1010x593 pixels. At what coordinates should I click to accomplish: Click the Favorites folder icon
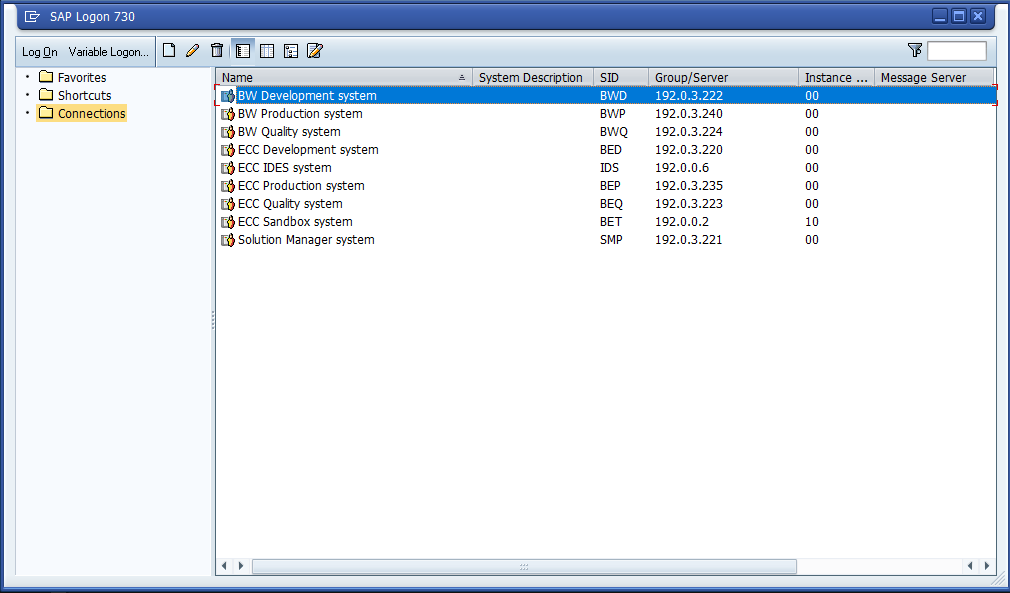pyautogui.click(x=46, y=77)
